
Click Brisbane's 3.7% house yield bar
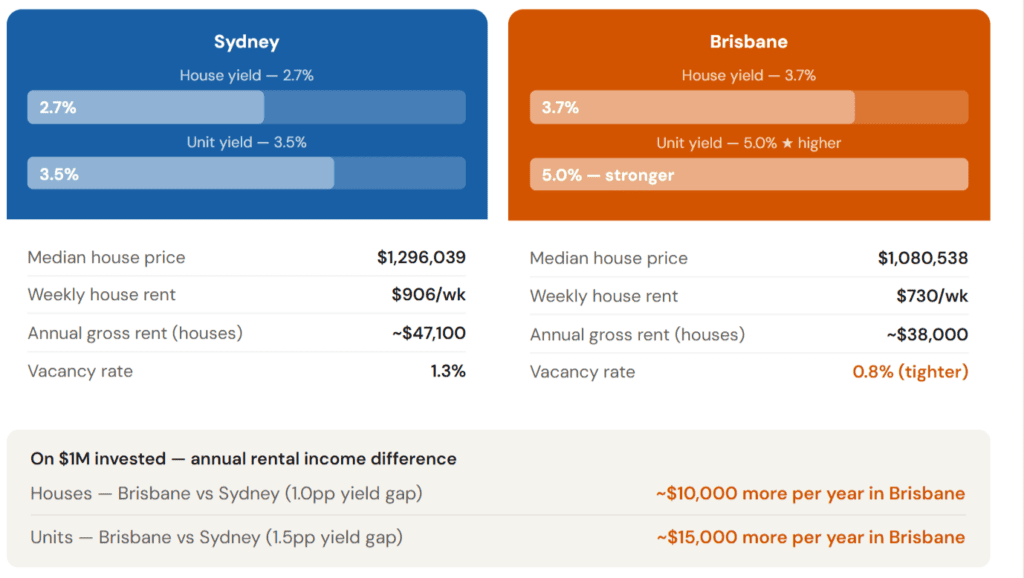tap(692, 107)
